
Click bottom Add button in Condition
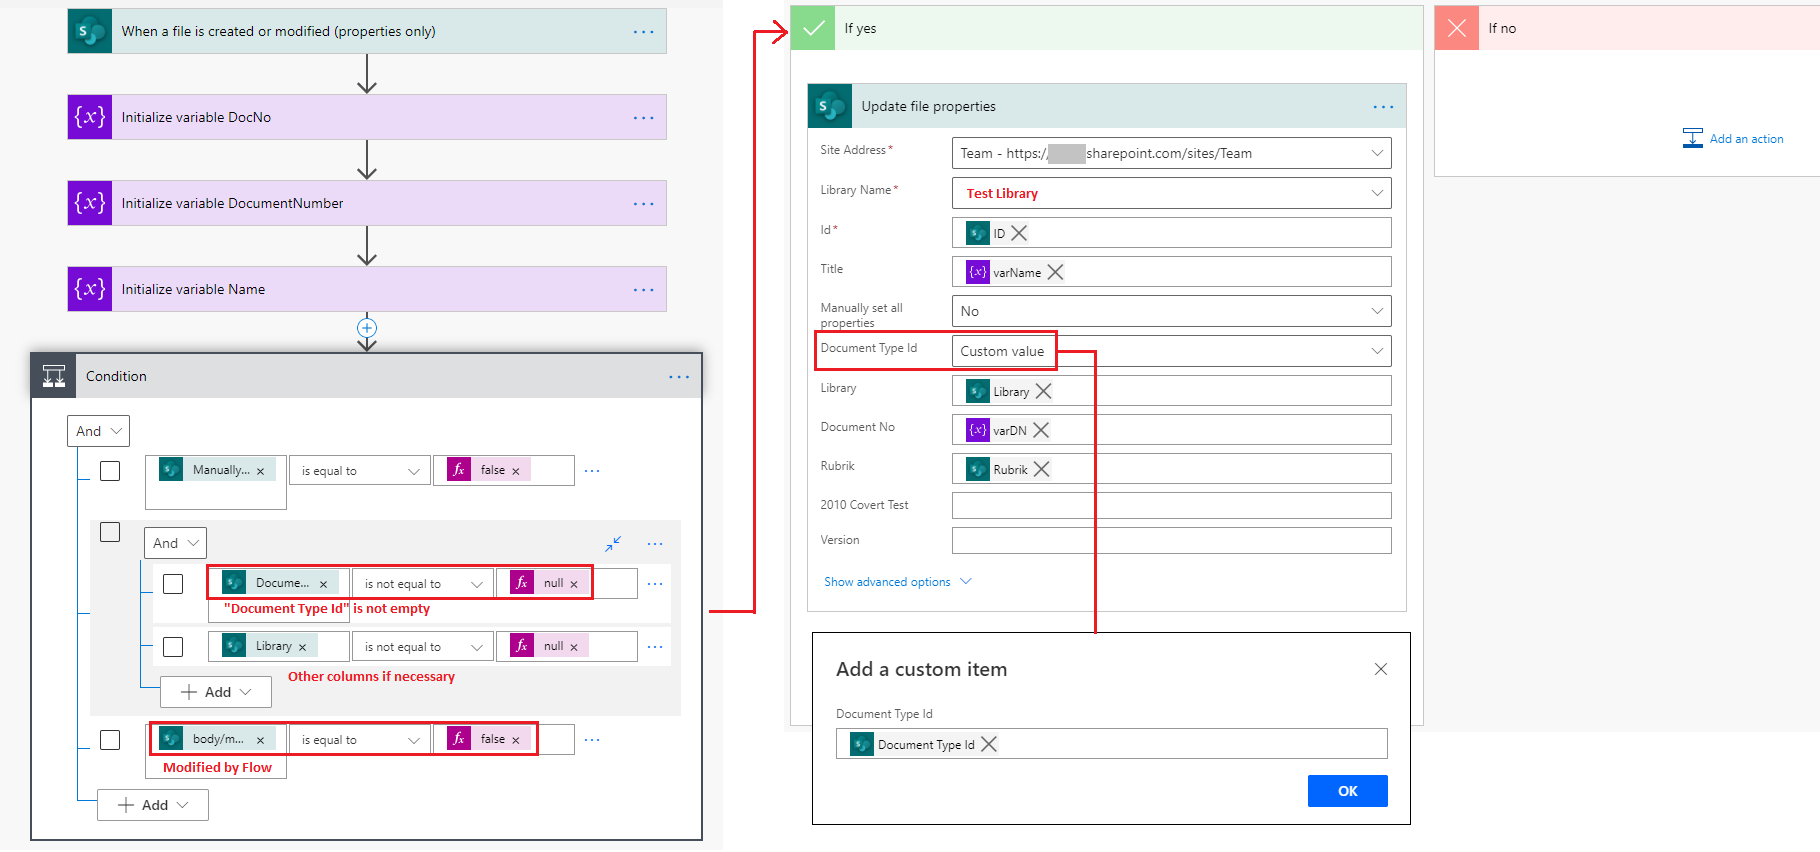[153, 805]
